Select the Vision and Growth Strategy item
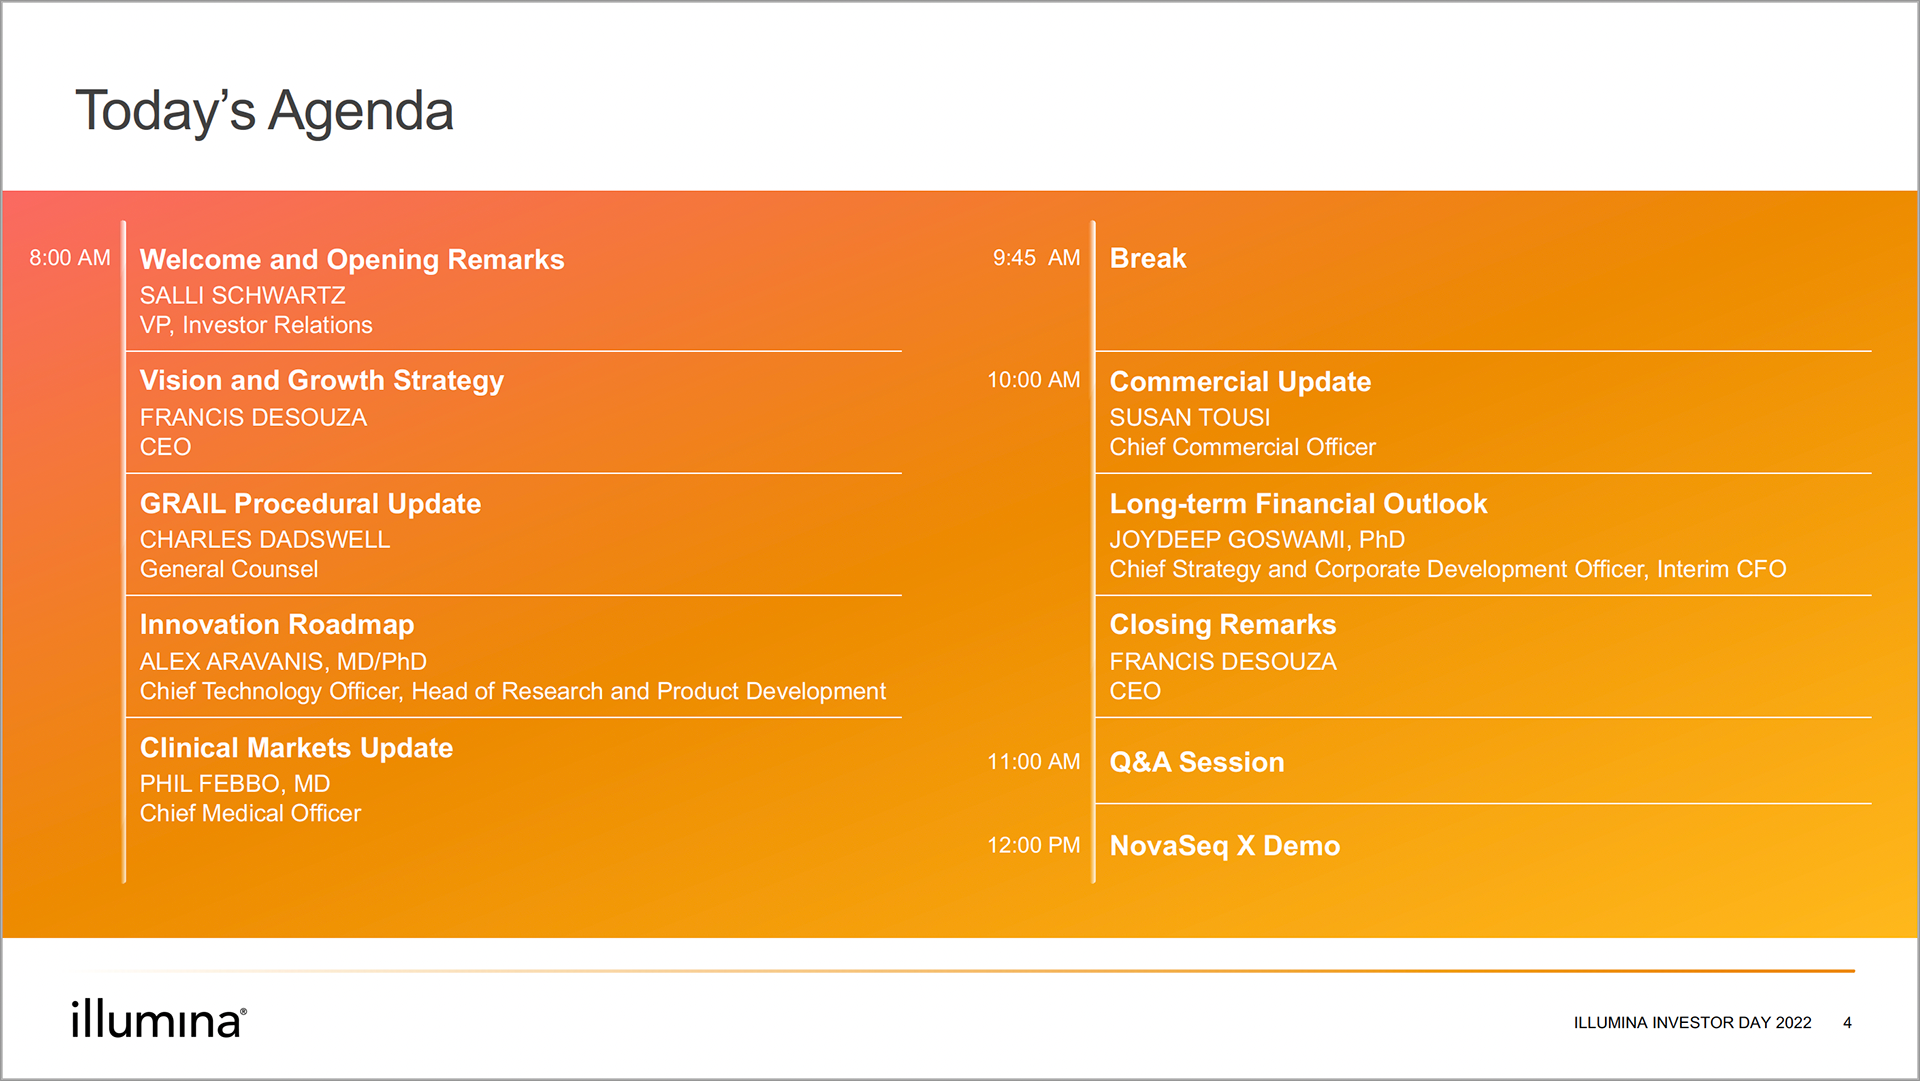This screenshot has height=1081, width=1920. [x=322, y=381]
